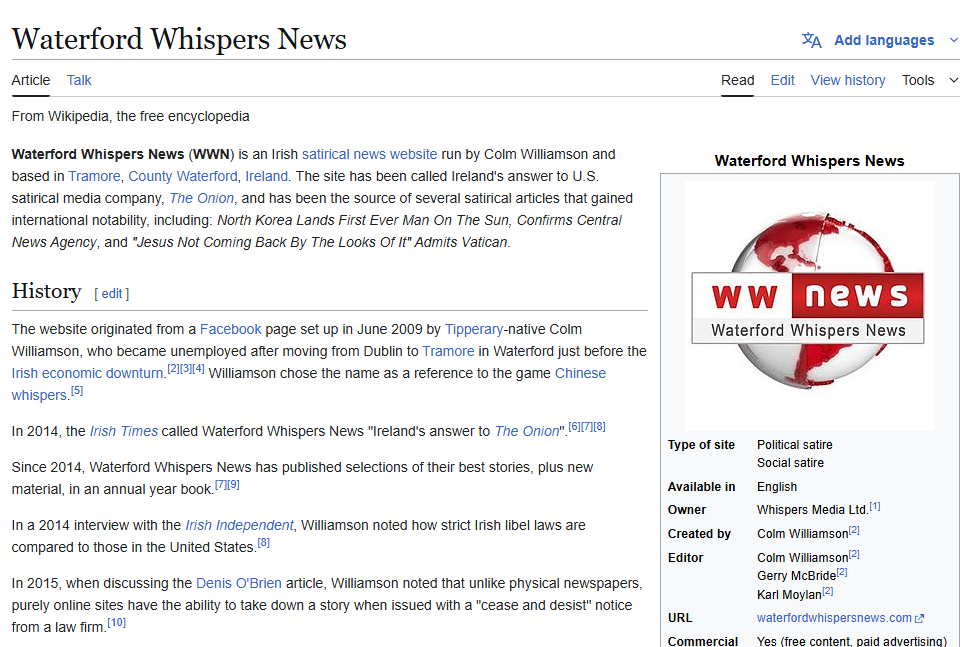Click the 'History' section heading
Screen dimensions: 966x647
coord(47,291)
